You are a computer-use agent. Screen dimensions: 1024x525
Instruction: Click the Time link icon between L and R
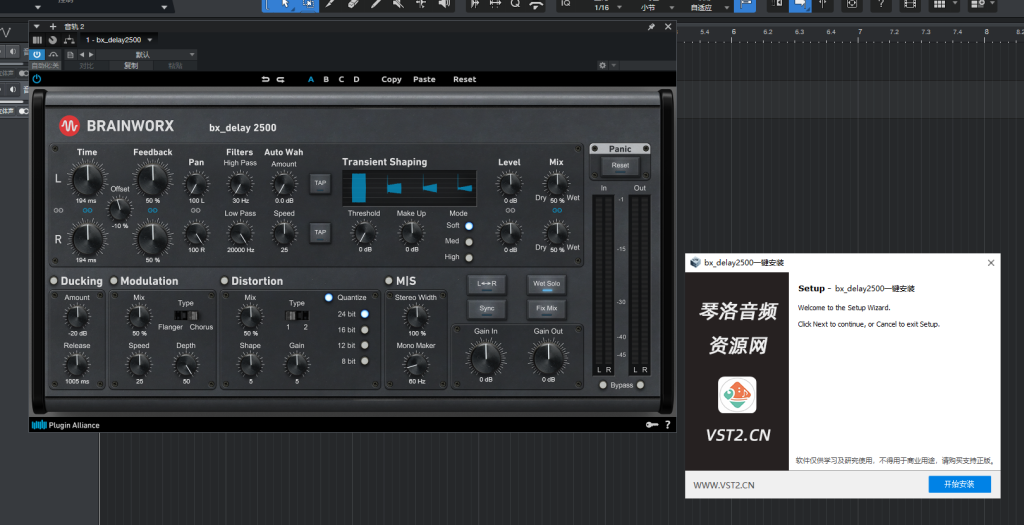[x=88, y=210]
